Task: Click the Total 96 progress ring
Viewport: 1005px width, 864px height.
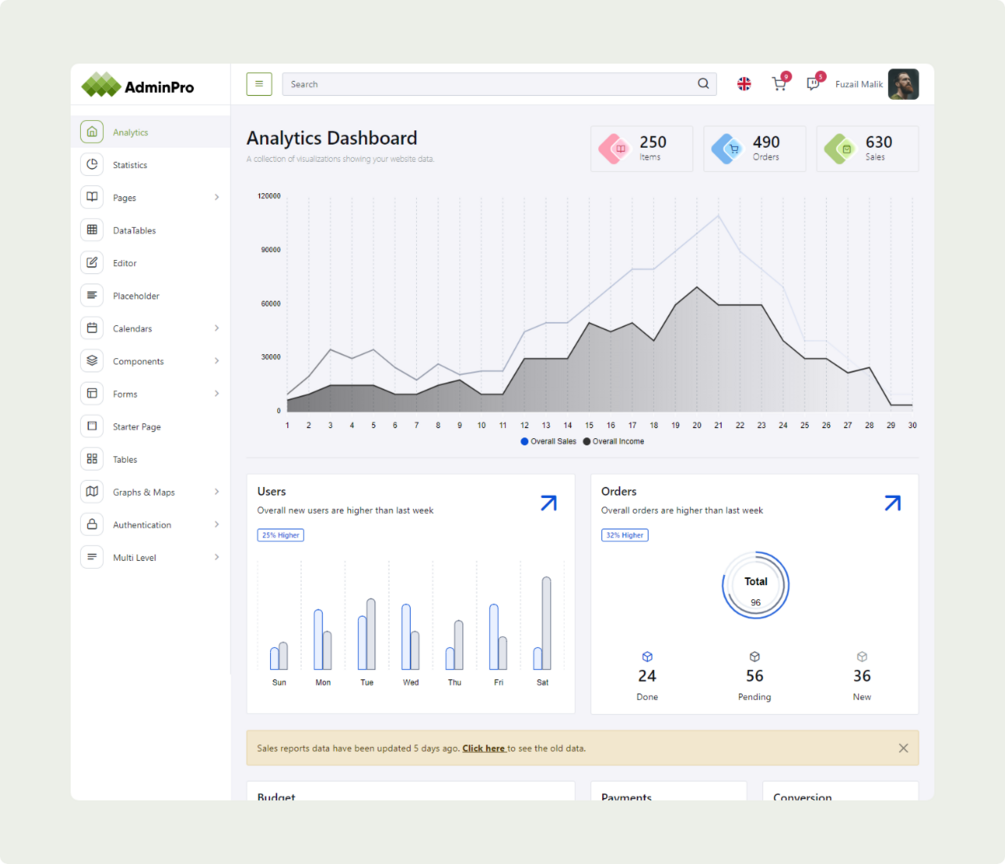Action: click(756, 585)
